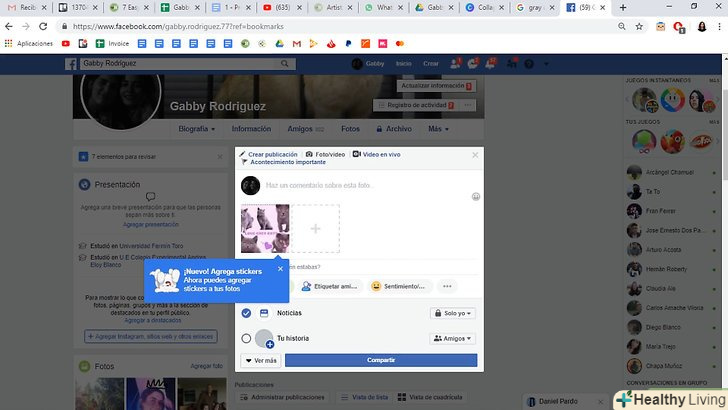
Task: Open the more options ellipsis in composer
Action: (x=447, y=286)
